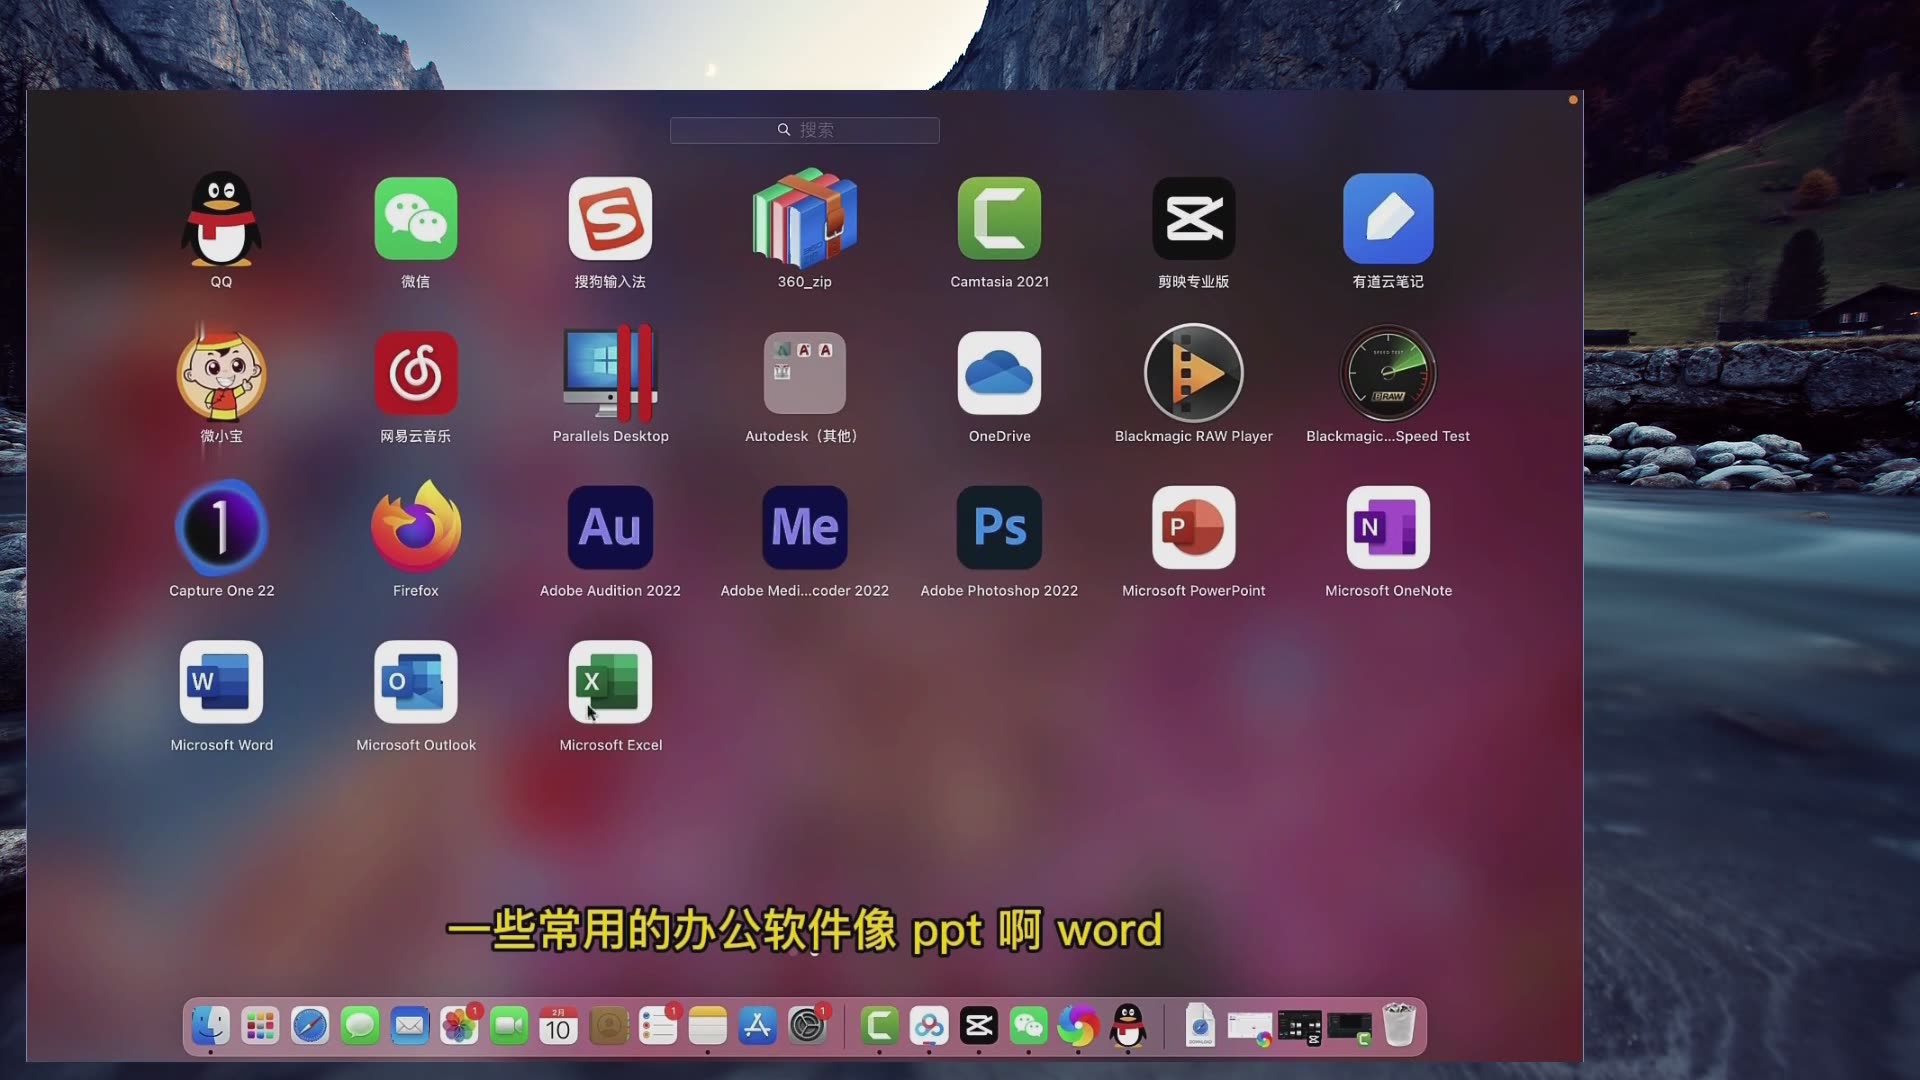This screenshot has height=1080, width=1920.
Task: Open Baidu Netdisk from the Dock
Action: click(x=929, y=1026)
